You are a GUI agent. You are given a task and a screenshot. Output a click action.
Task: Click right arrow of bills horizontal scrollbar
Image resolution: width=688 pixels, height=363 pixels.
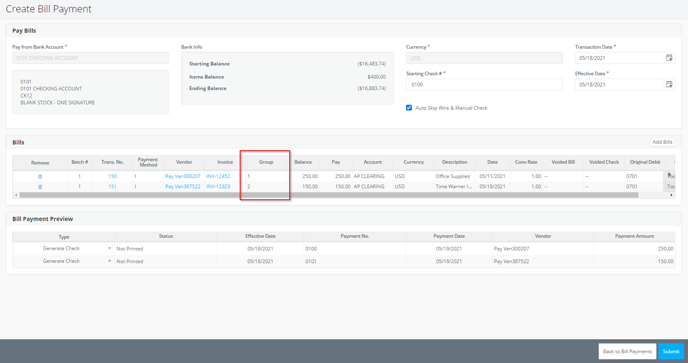click(x=671, y=195)
